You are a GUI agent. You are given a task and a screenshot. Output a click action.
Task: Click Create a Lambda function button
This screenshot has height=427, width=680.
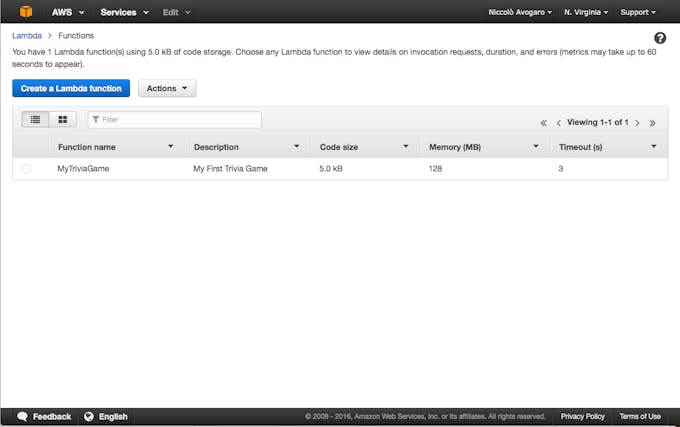click(x=71, y=88)
